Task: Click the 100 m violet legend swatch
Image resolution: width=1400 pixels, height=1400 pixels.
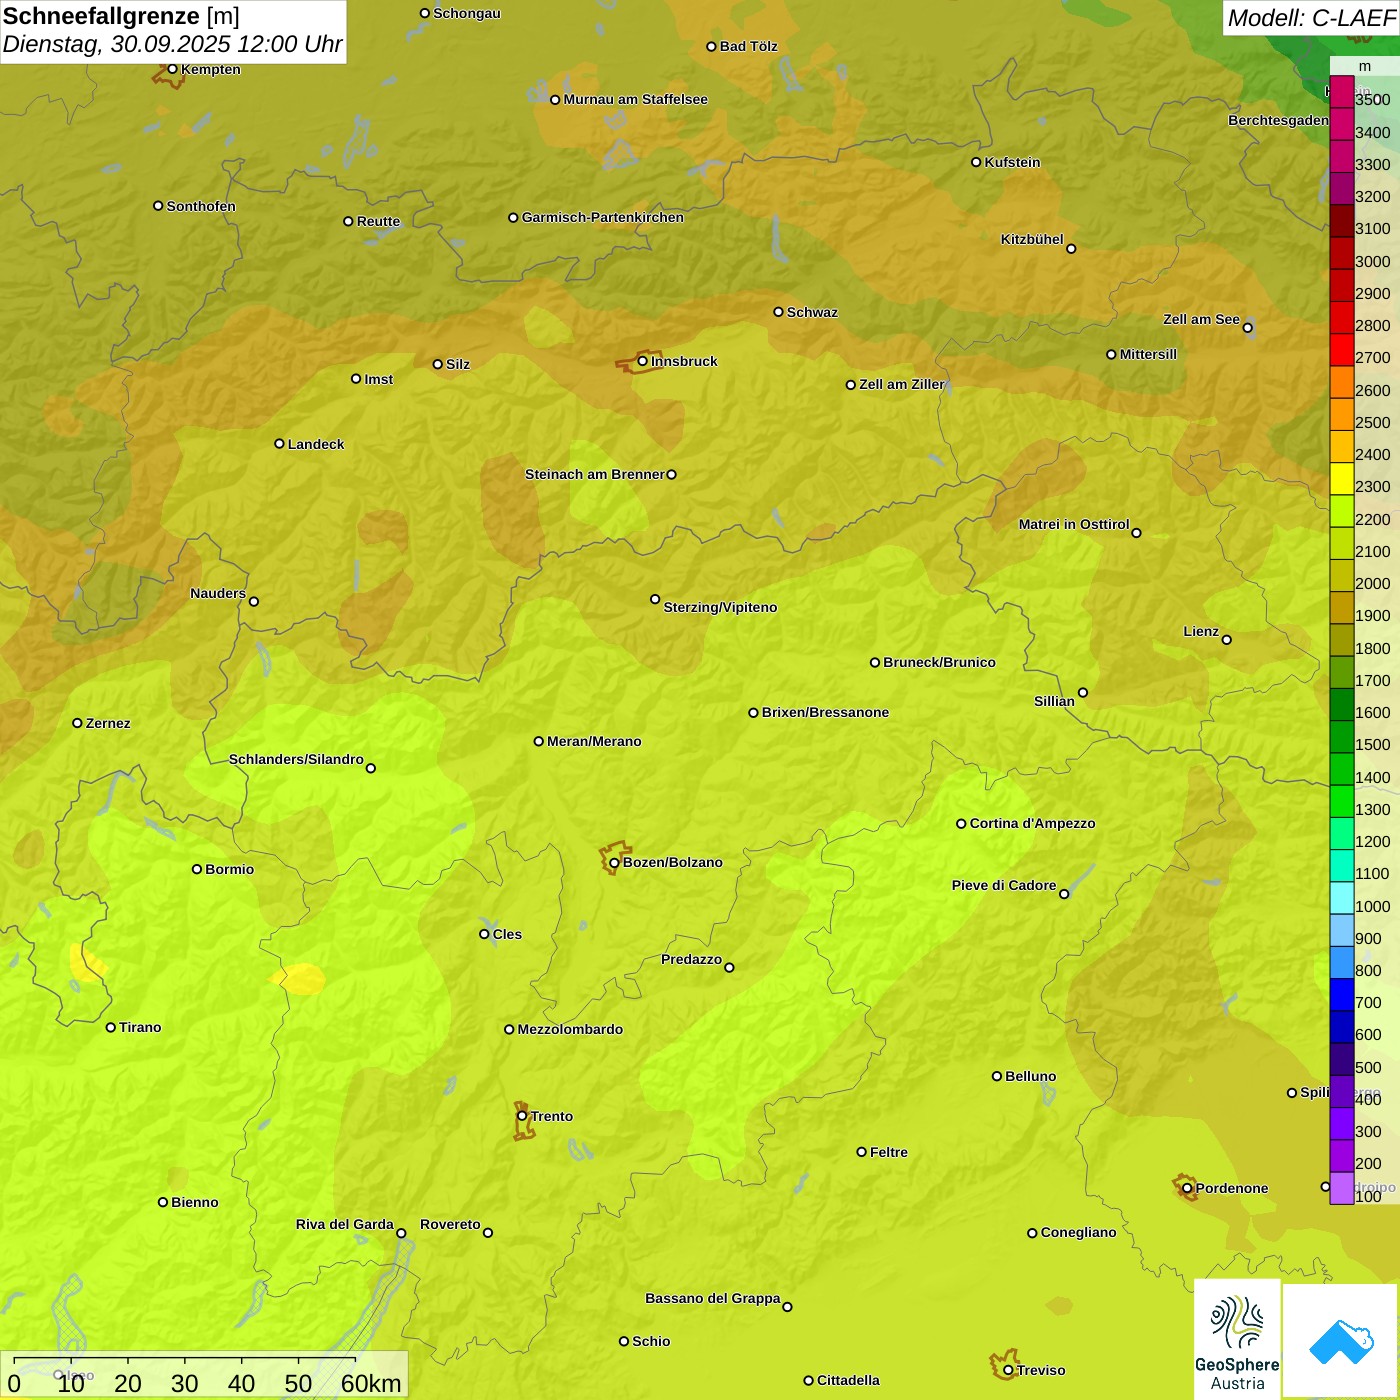Action: [1342, 1188]
